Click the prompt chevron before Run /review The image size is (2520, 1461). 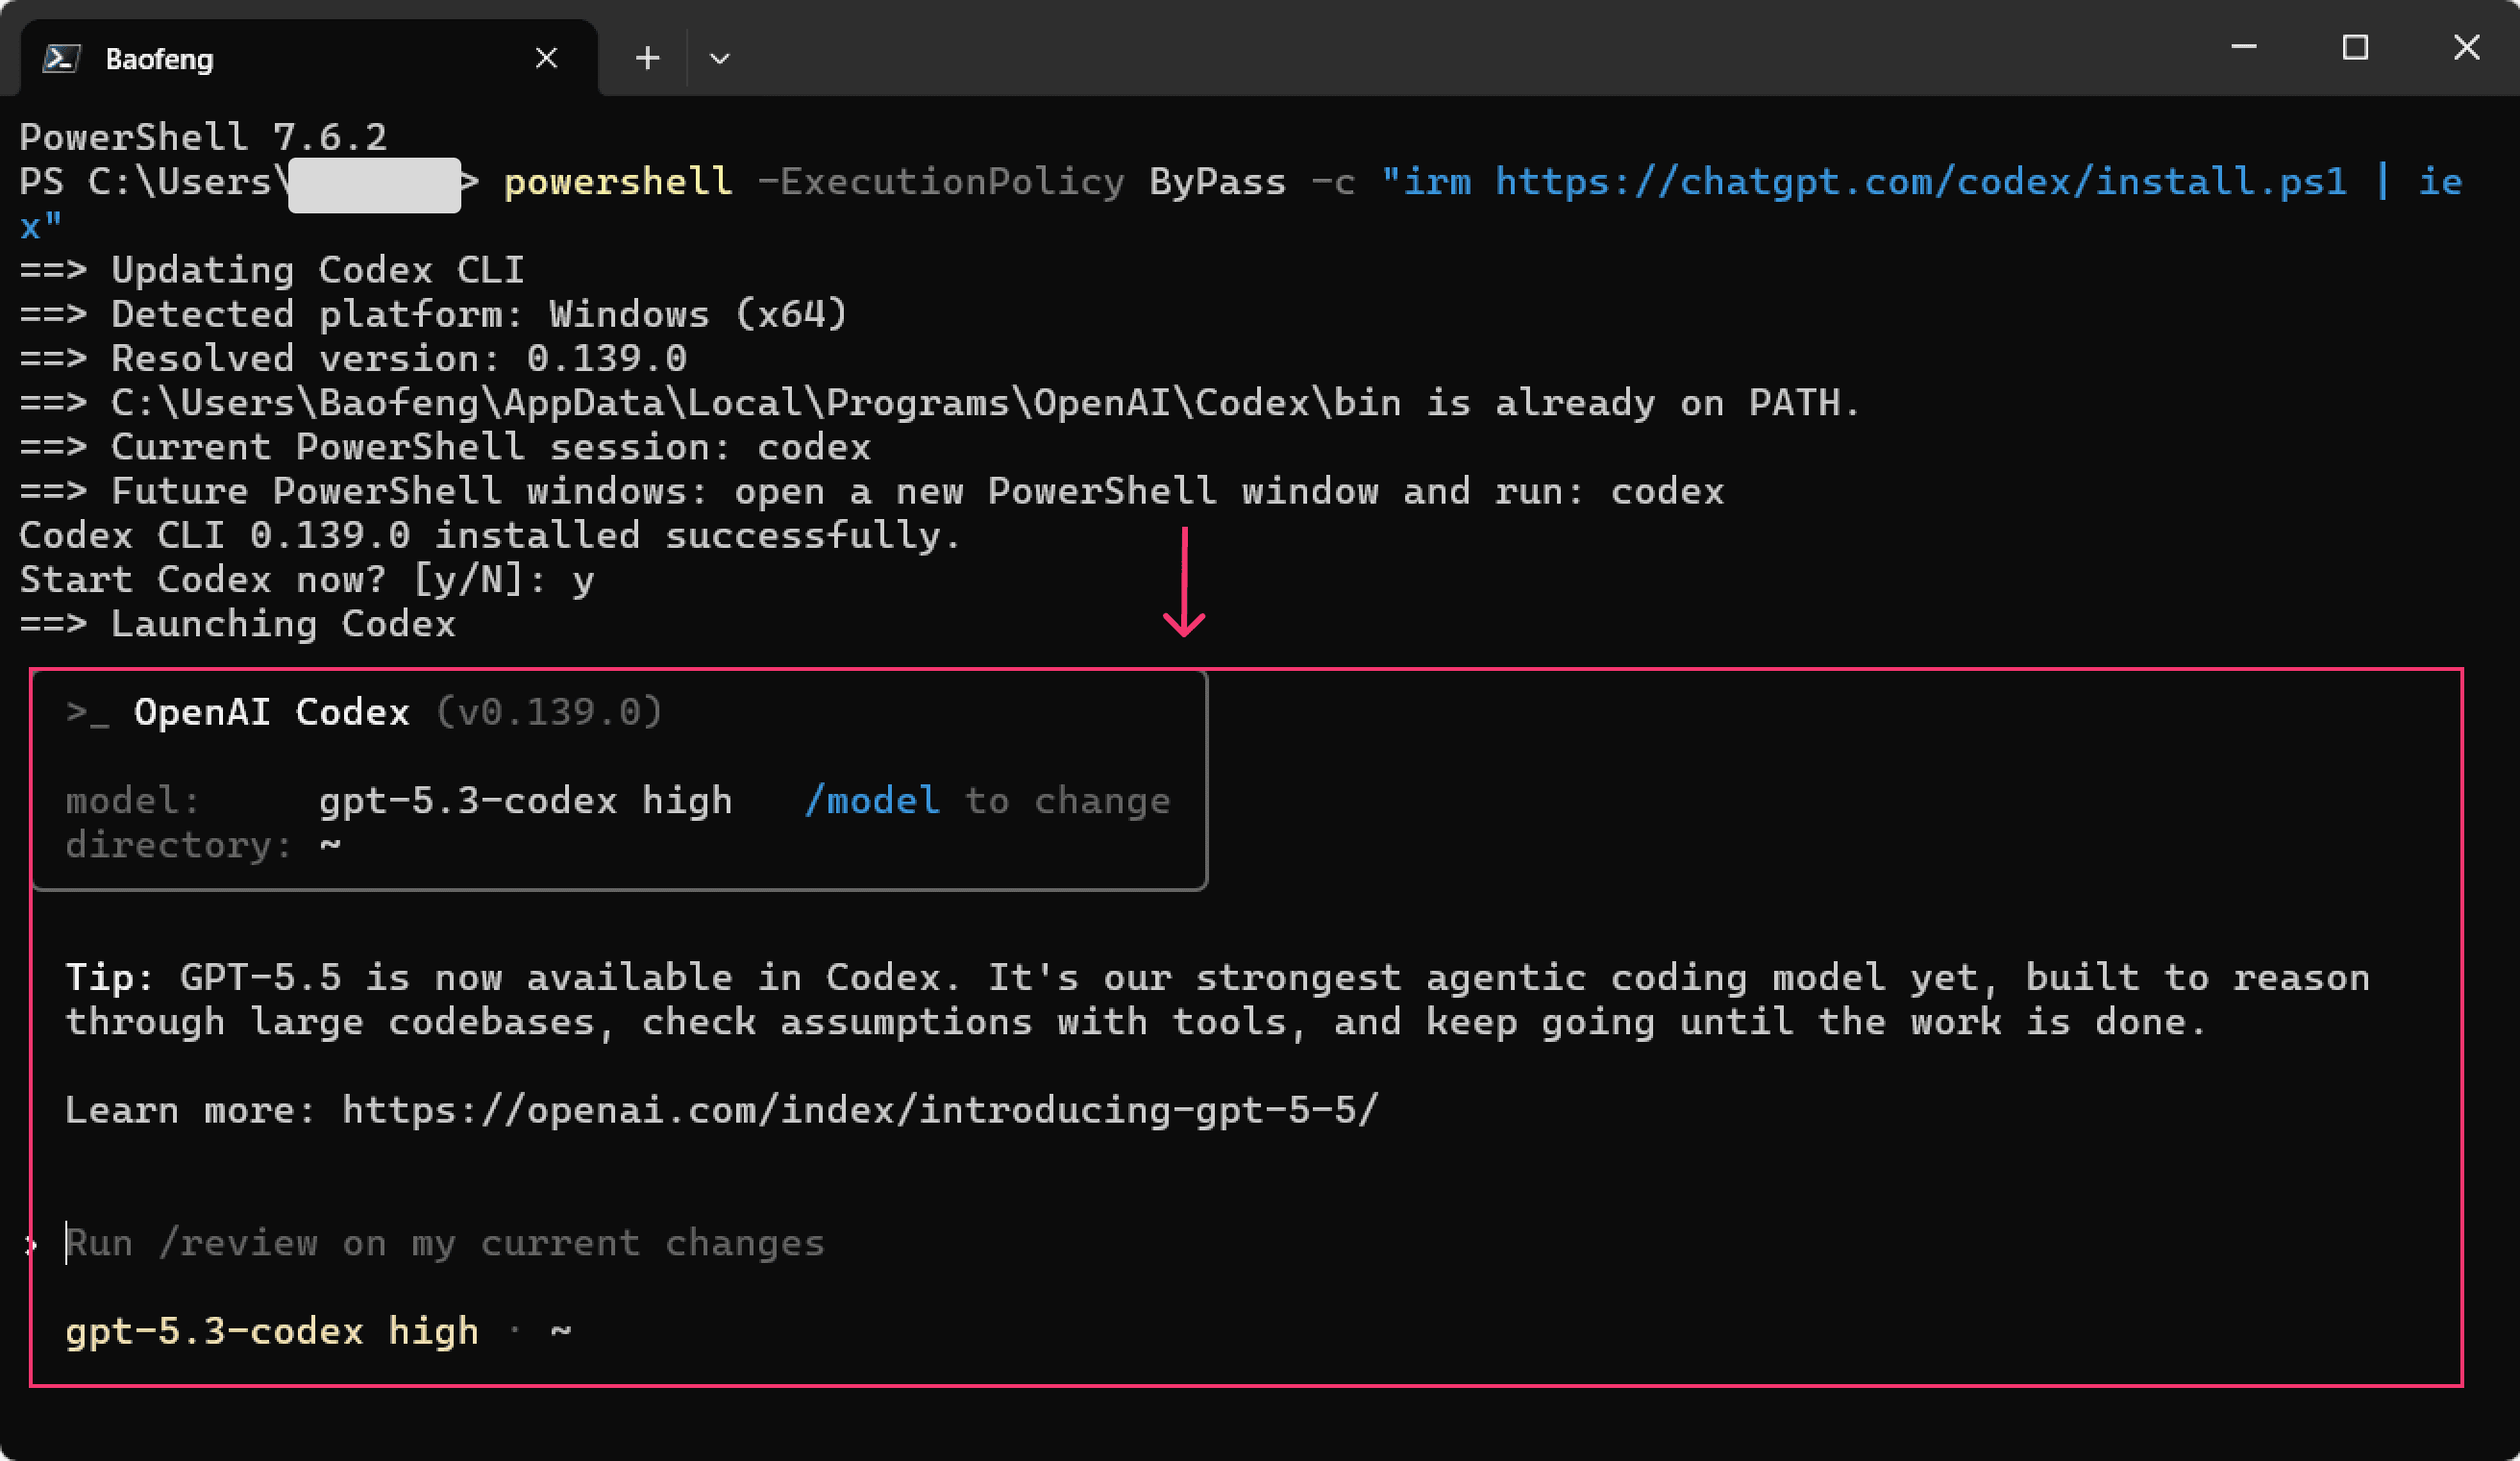[x=31, y=1244]
